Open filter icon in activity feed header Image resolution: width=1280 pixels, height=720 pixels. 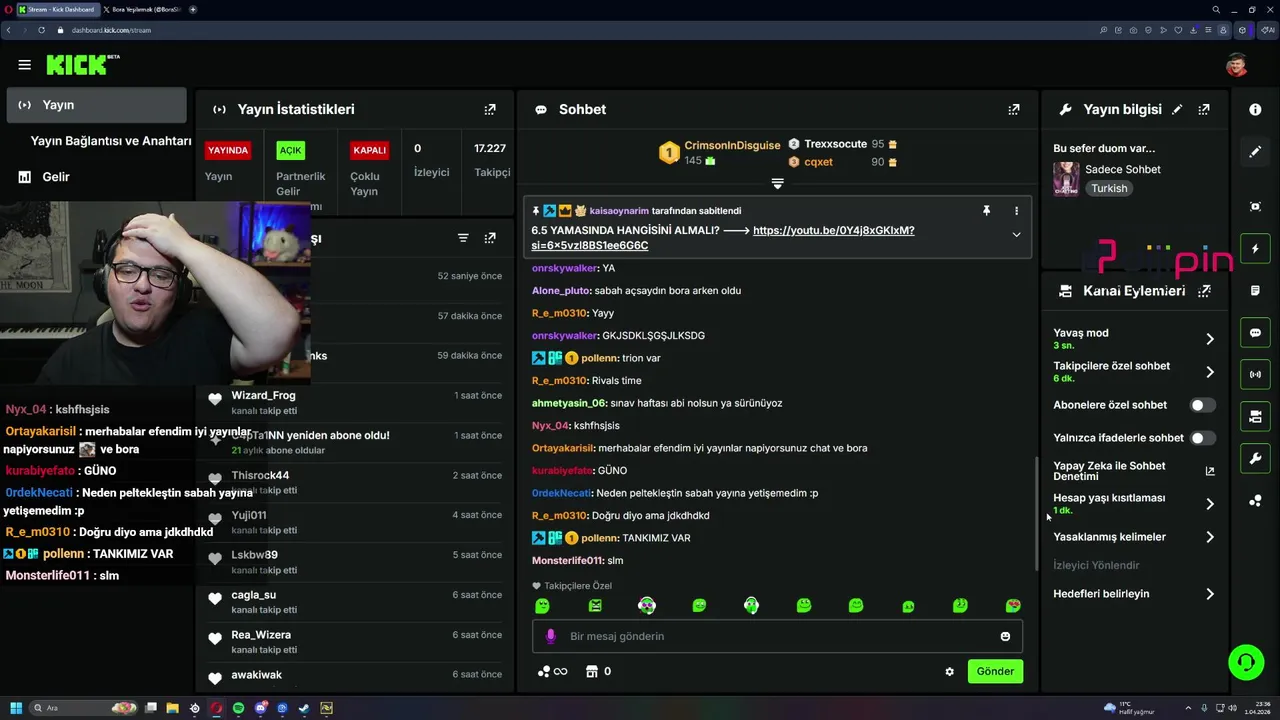[x=463, y=238]
